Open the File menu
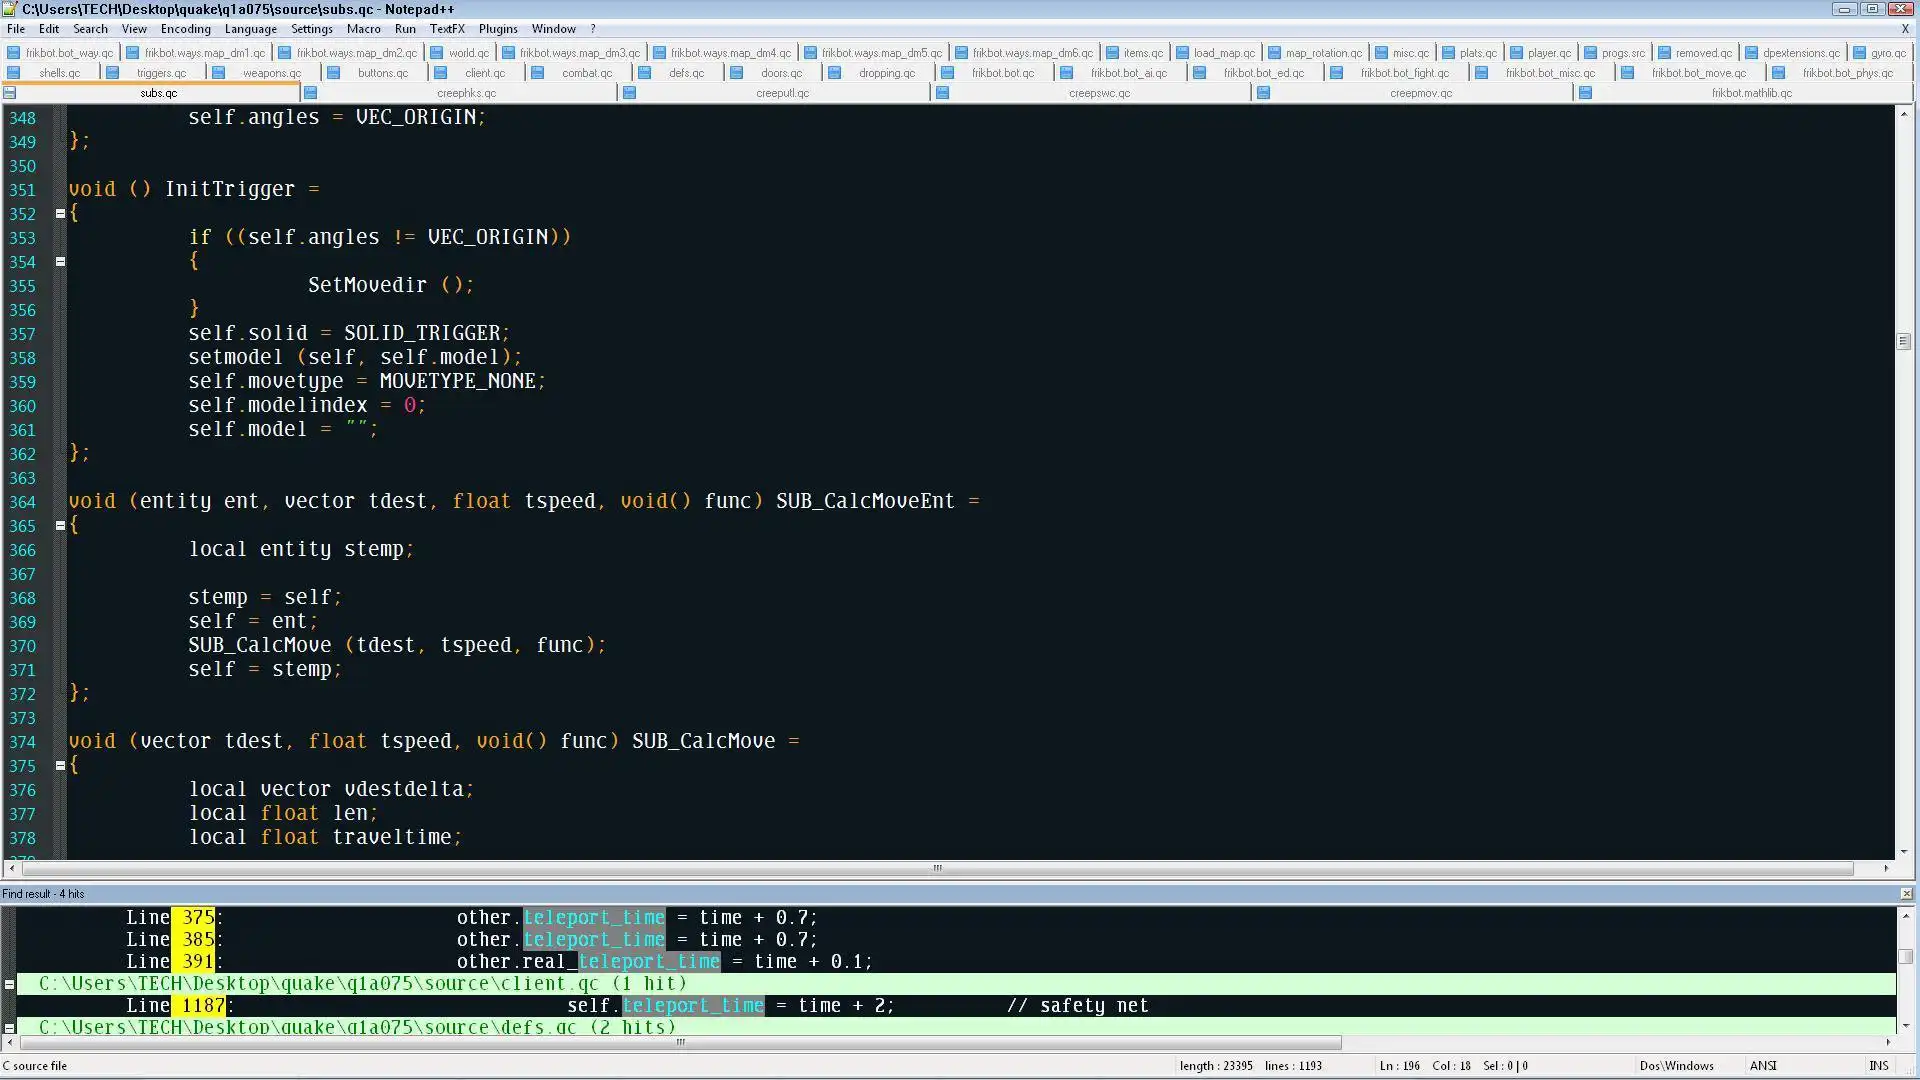This screenshot has width=1920, height=1080. [x=16, y=29]
